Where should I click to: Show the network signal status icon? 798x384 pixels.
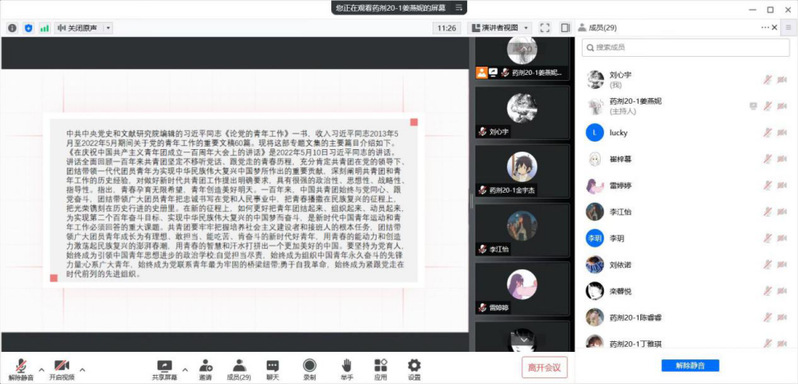pos(45,28)
